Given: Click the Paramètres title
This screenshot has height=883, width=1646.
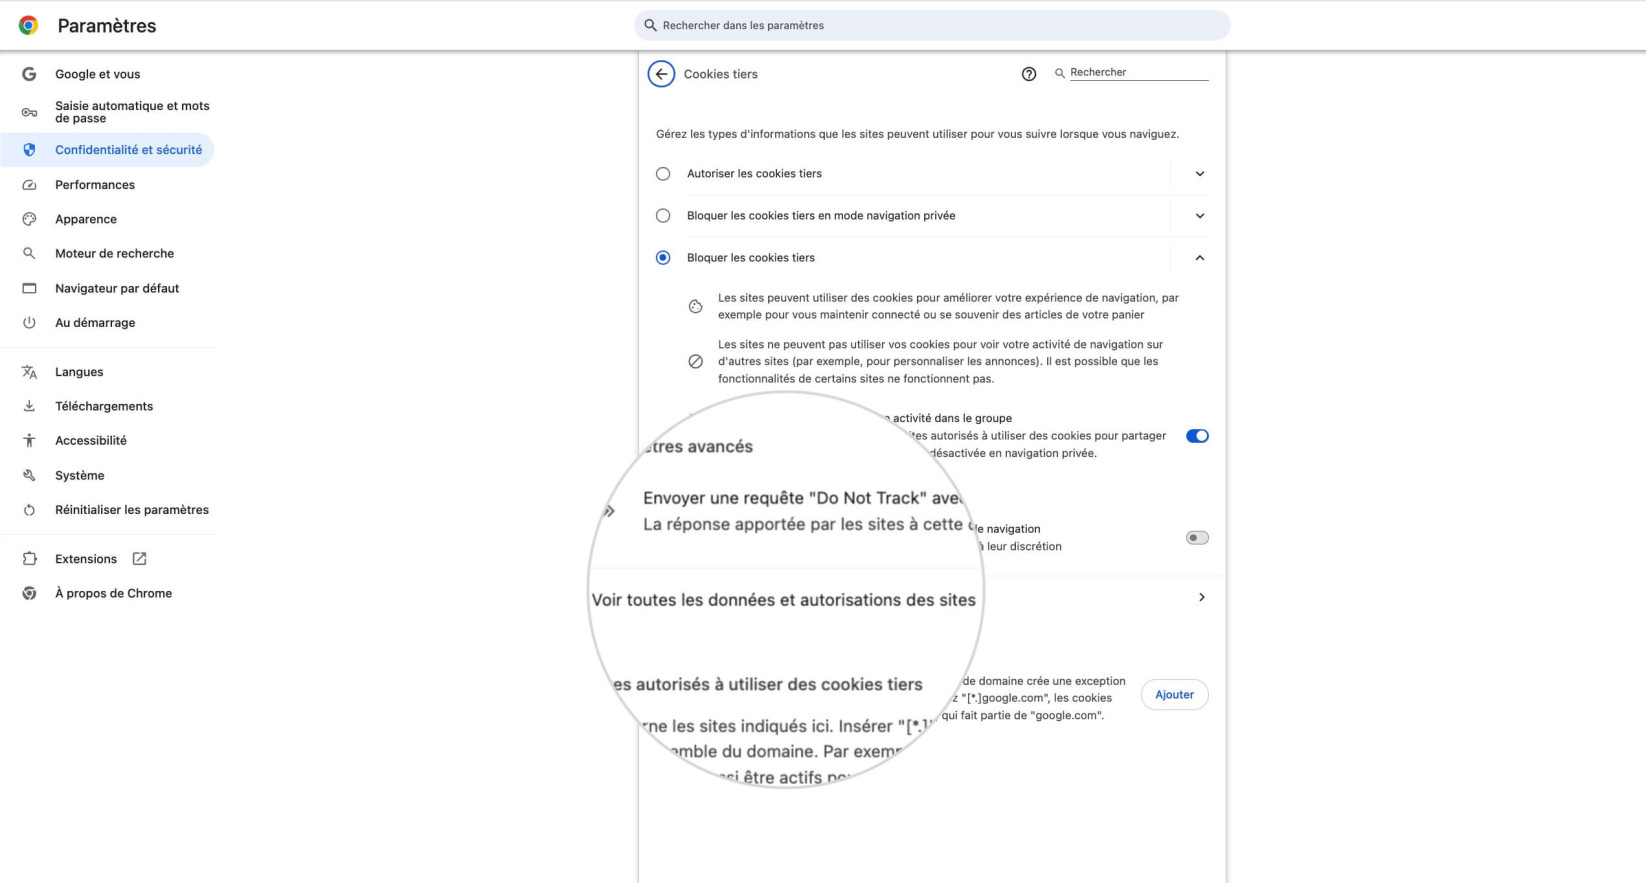Looking at the screenshot, I should coord(107,26).
